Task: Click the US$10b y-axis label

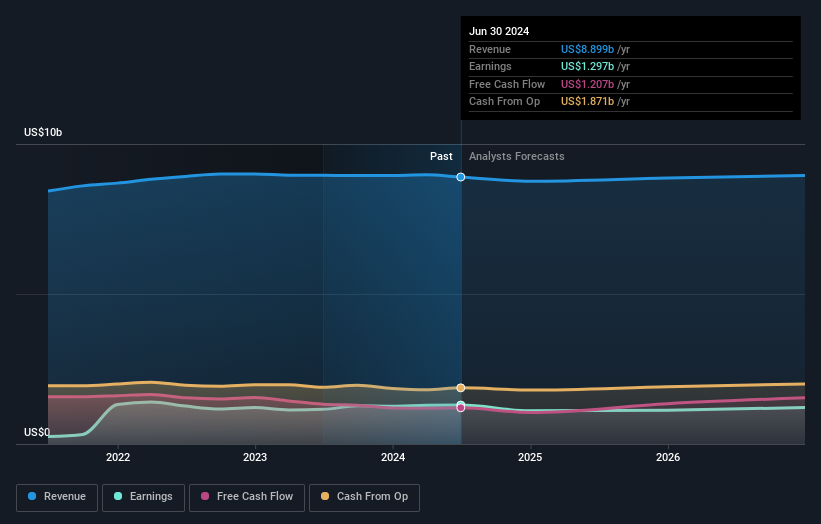Action: [x=43, y=132]
